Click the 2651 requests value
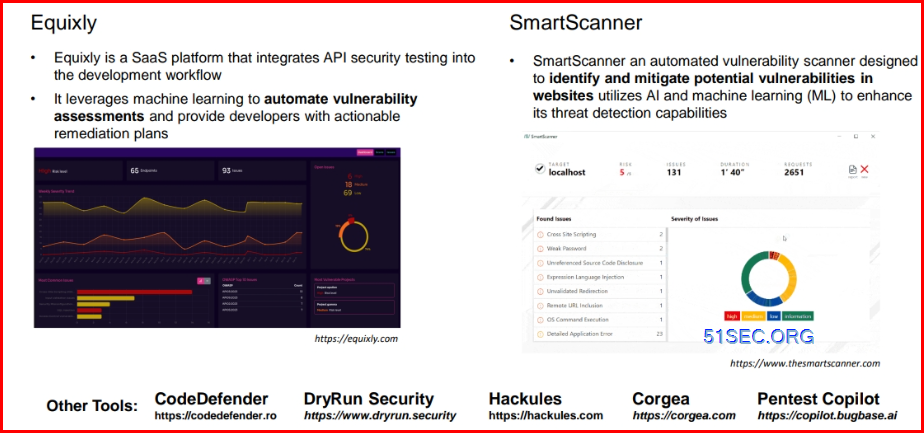The height and width of the screenshot is (433, 924). coord(794,173)
